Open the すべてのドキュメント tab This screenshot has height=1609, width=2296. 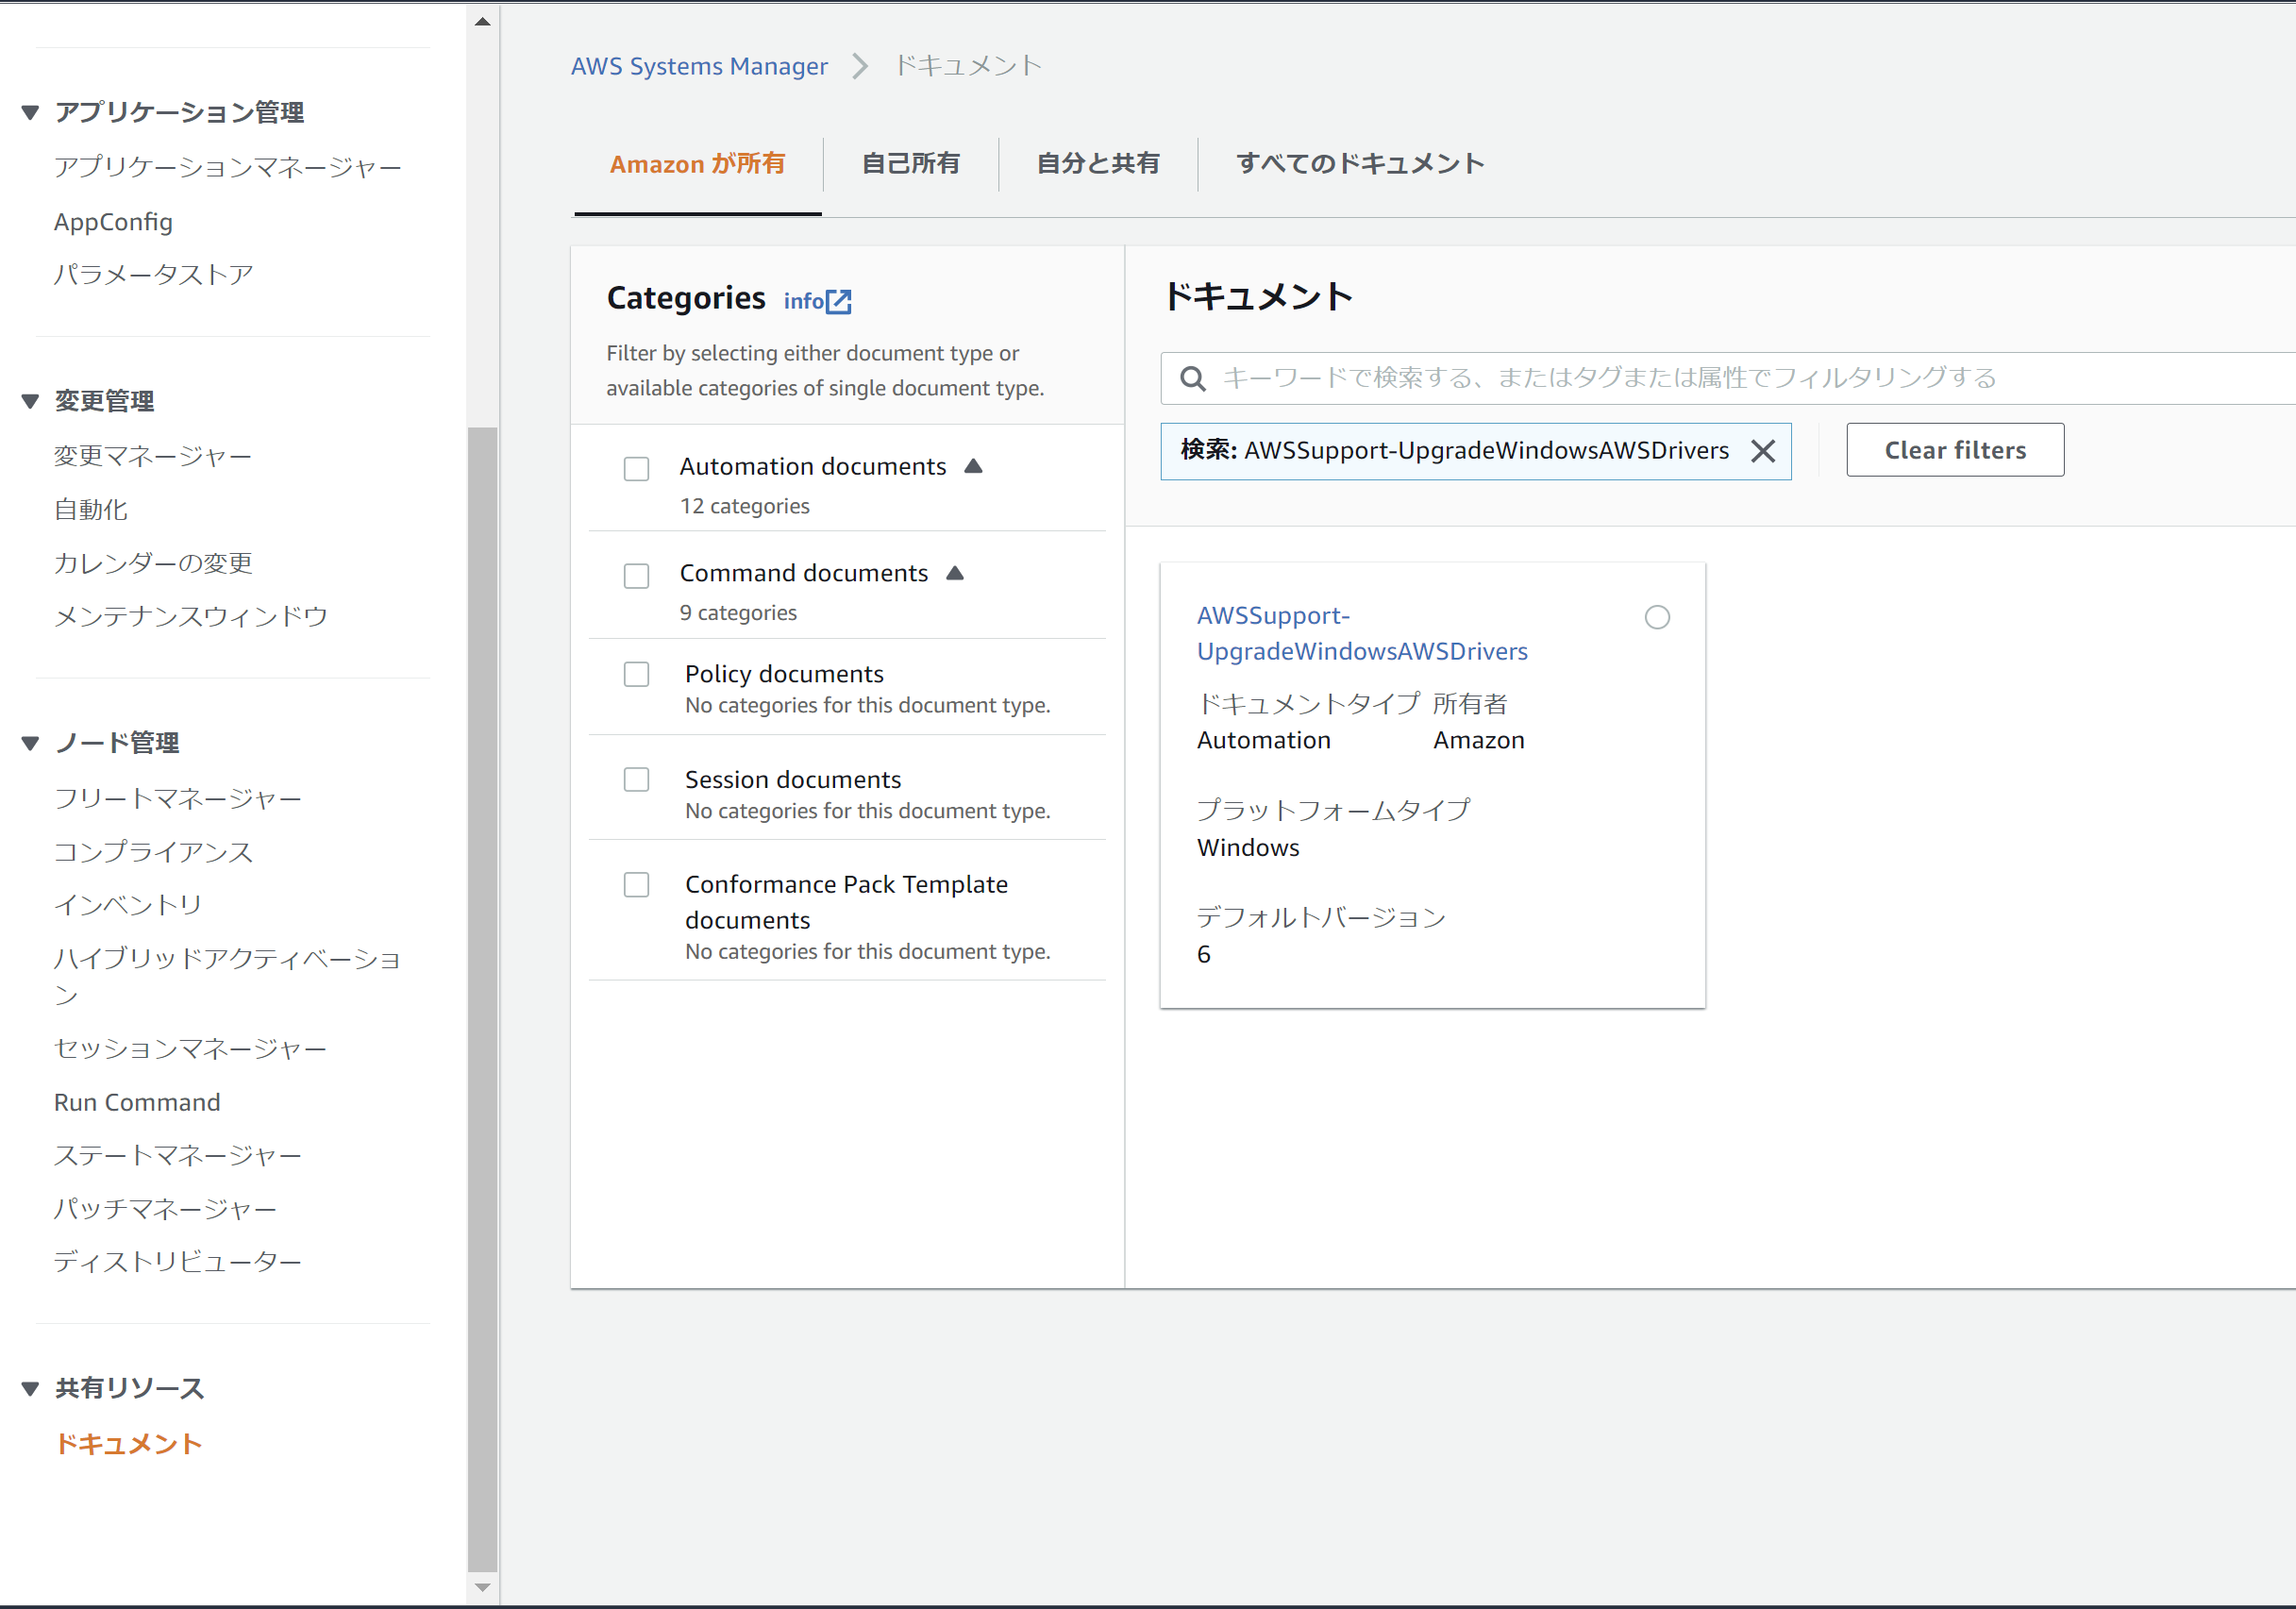coord(1360,164)
